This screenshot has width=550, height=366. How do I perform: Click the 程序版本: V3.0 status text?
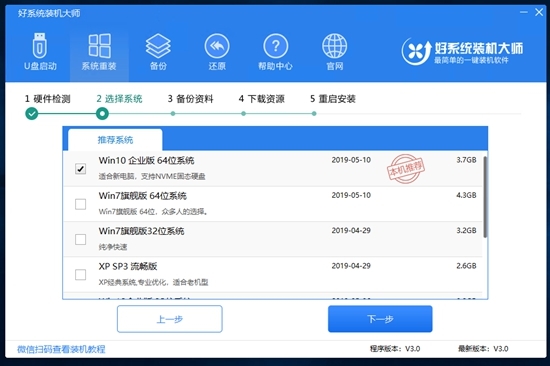click(395, 349)
